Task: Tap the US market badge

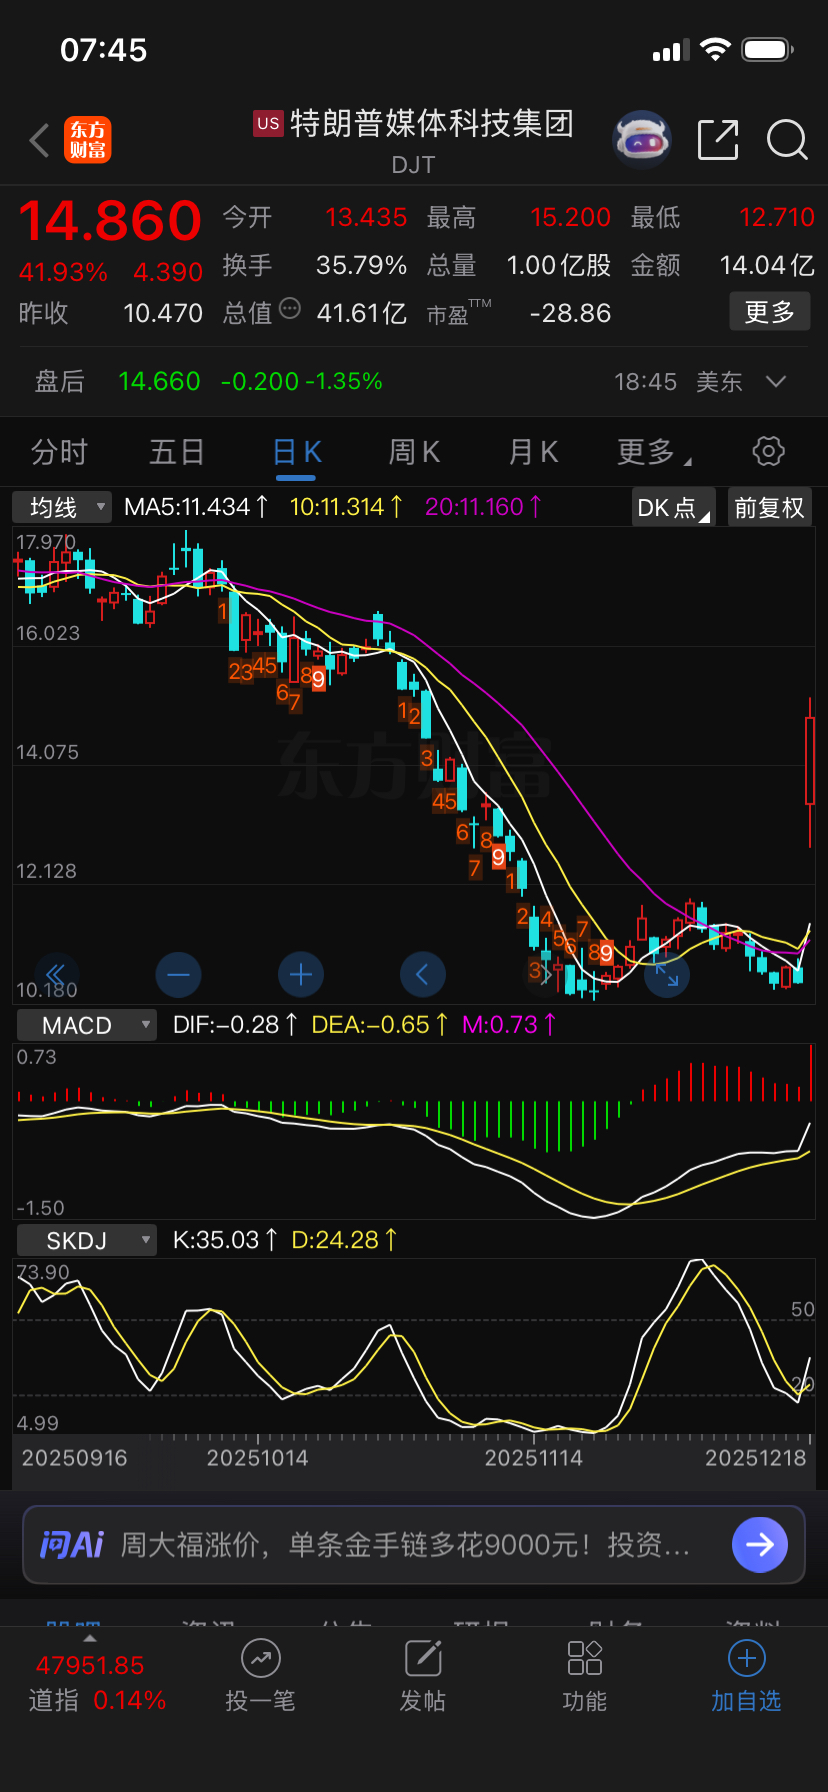Action: tap(268, 123)
